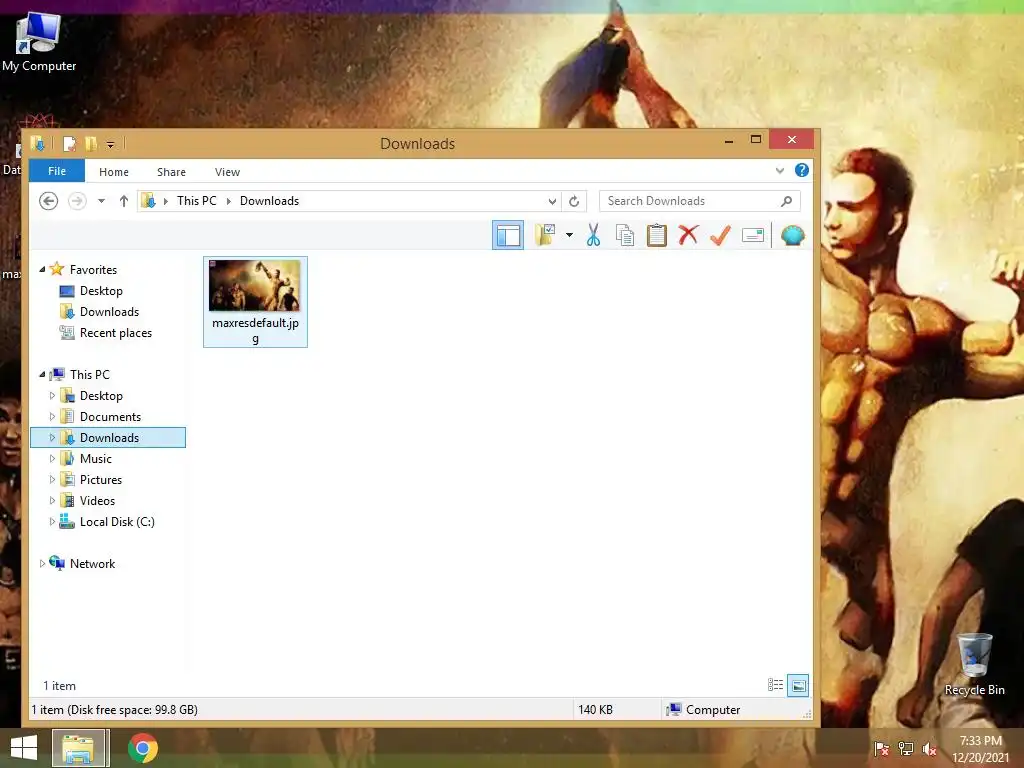Click the Rename icon in toolbar

(753, 235)
